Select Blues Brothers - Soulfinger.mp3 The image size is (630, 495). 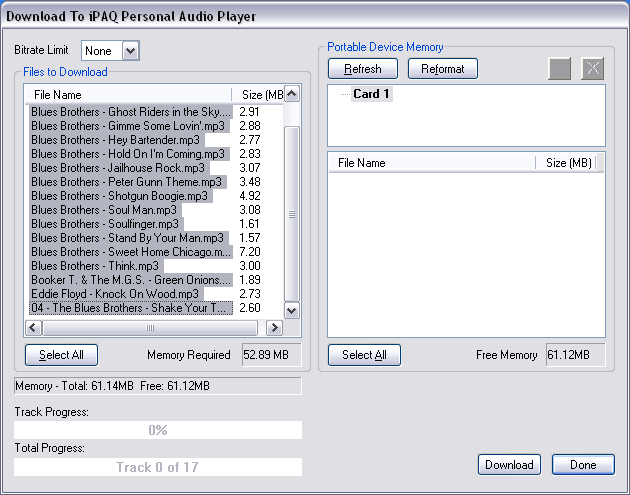pos(106,224)
